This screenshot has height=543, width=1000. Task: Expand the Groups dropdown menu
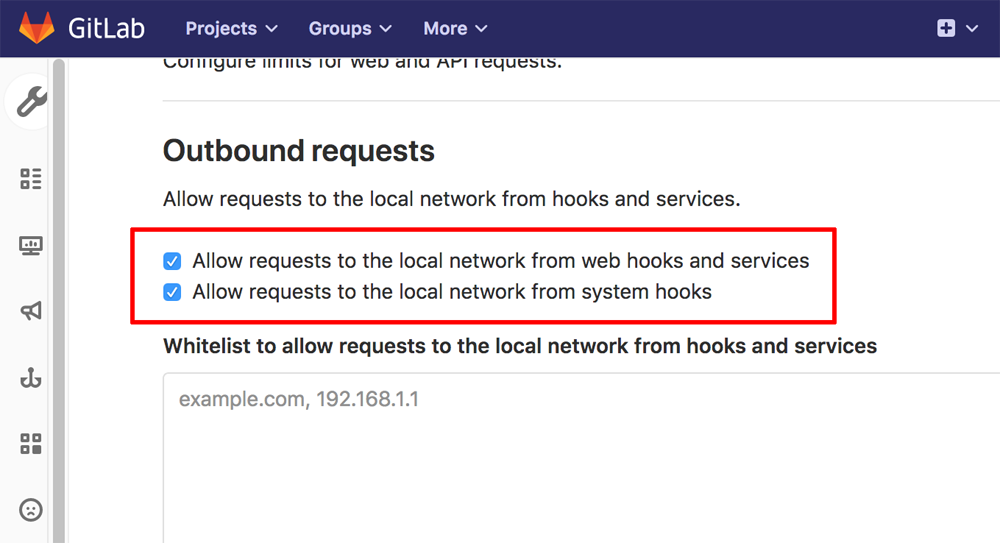coord(350,28)
